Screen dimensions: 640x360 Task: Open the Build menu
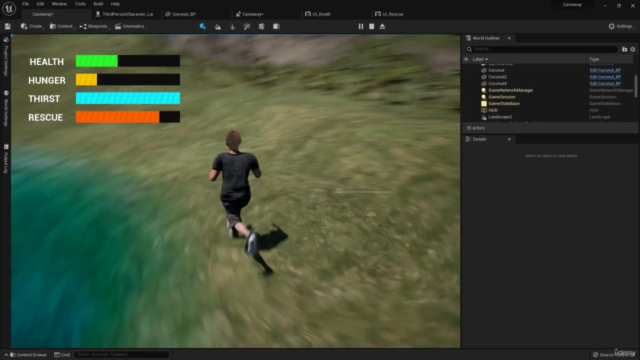pyautogui.click(x=98, y=4)
